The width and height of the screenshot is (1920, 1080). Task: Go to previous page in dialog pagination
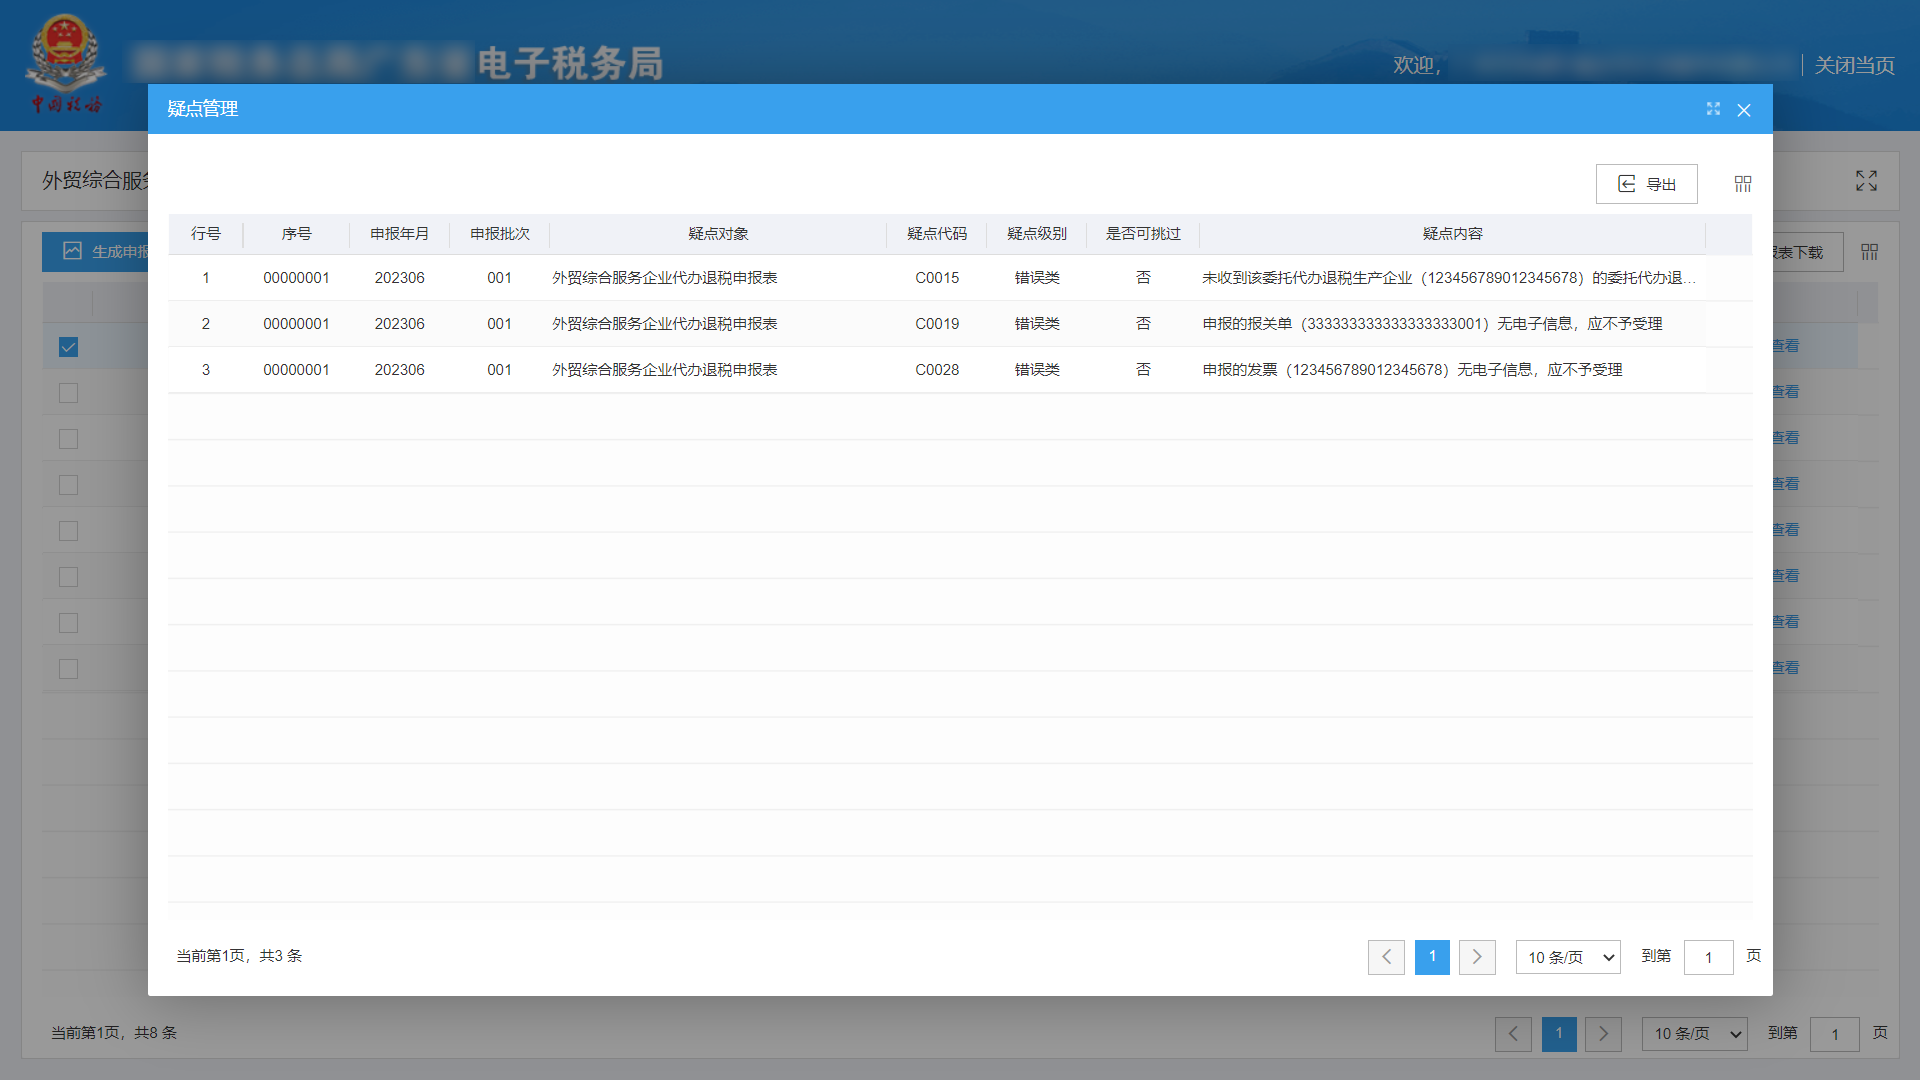pyautogui.click(x=1386, y=957)
